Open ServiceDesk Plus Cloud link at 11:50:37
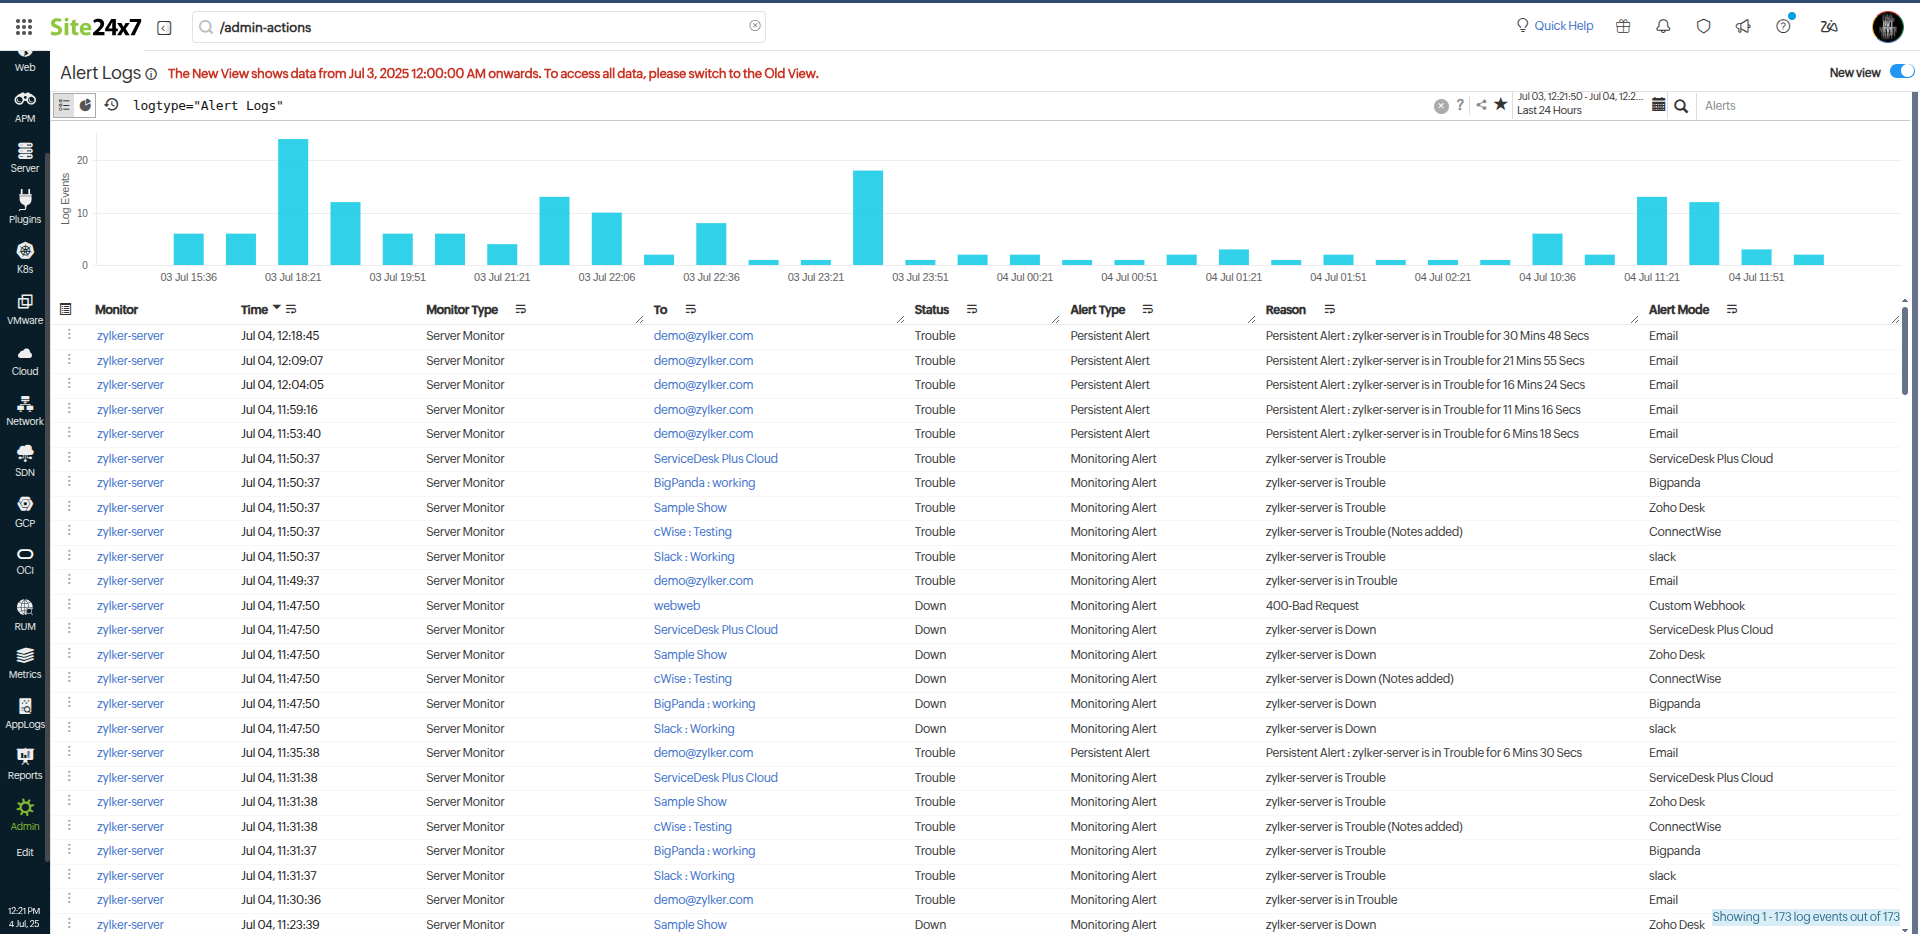The width and height of the screenshot is (1920, 934). (x=715, y=459)
